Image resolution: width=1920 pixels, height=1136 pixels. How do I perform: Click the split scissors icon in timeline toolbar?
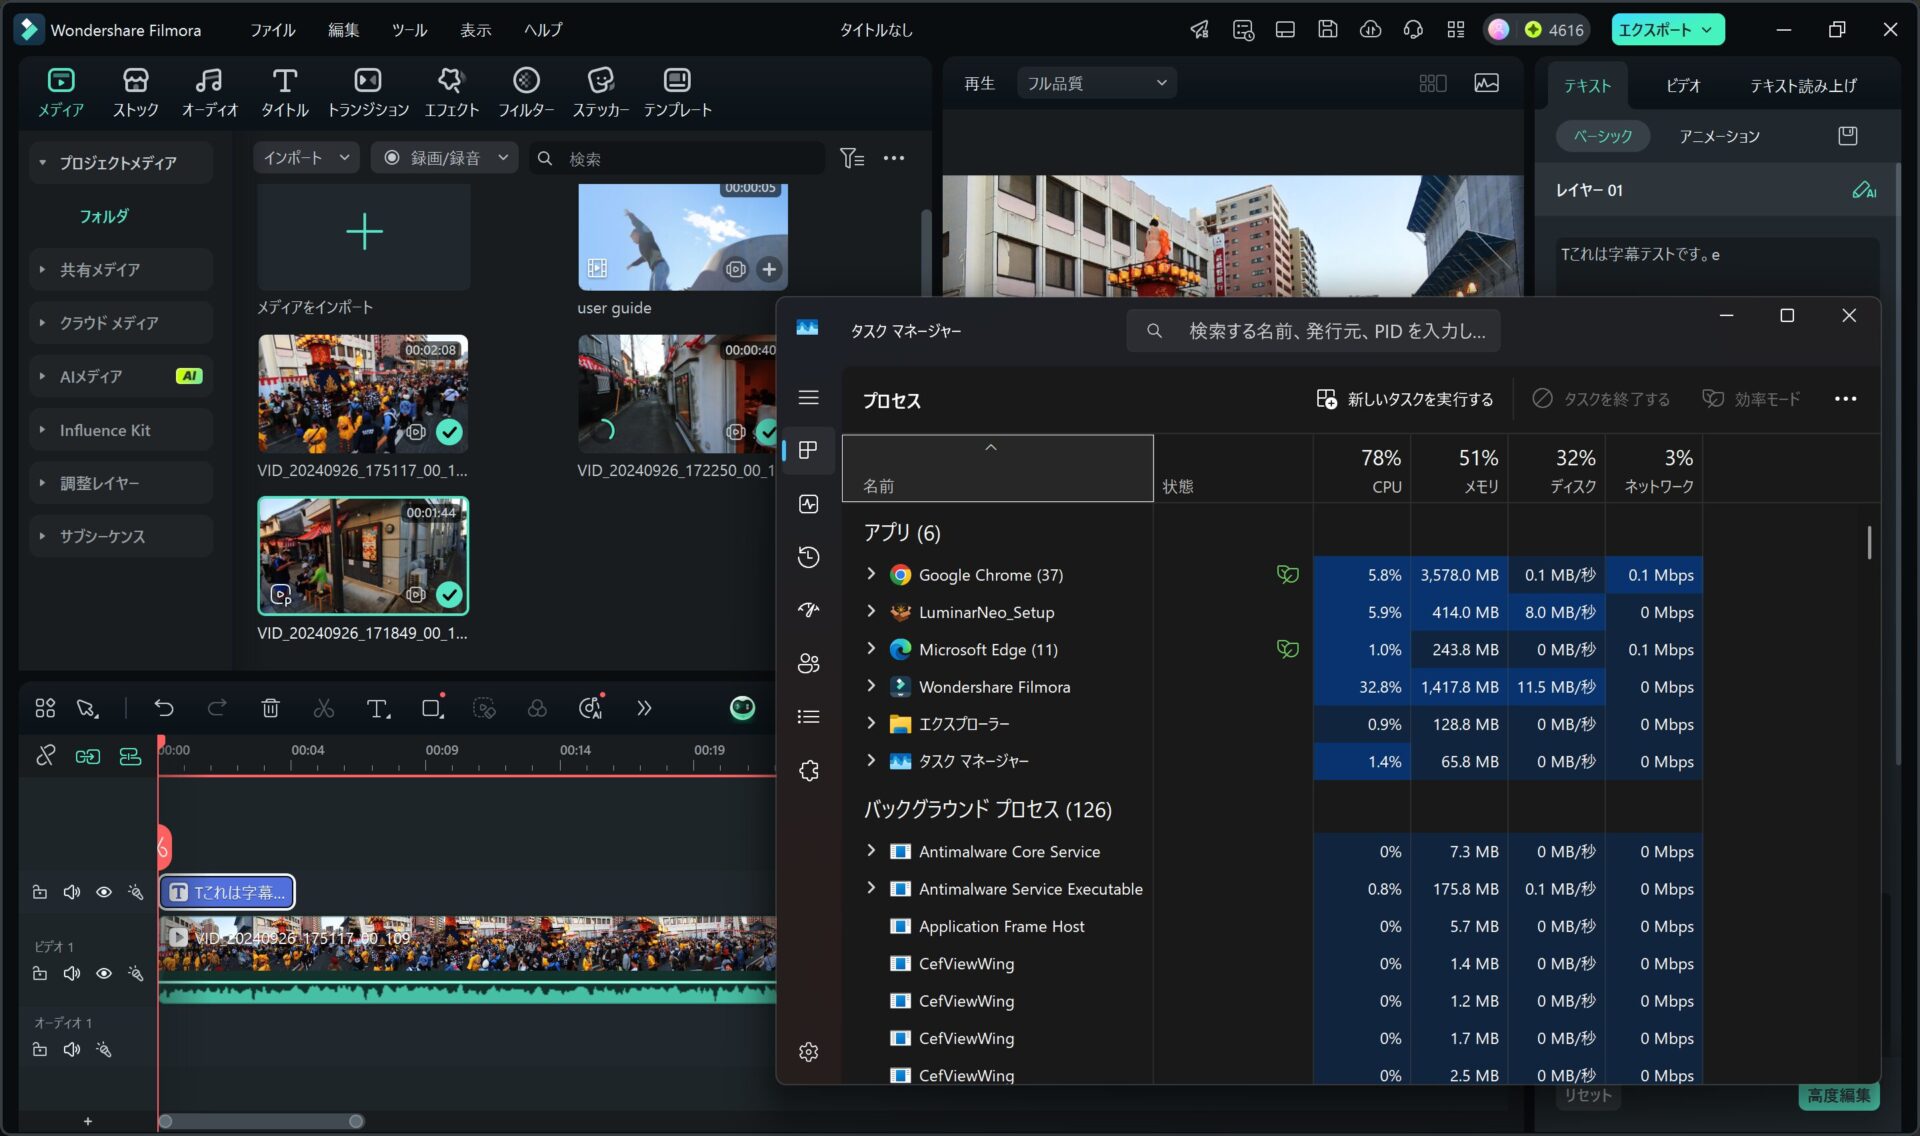click(324, 708)
